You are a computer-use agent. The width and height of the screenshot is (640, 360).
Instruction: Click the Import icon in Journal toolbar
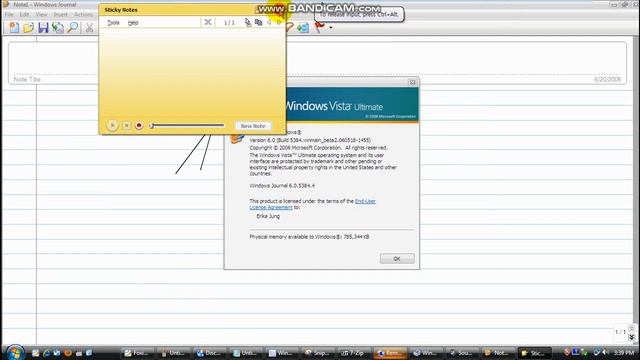pos(58,27)
